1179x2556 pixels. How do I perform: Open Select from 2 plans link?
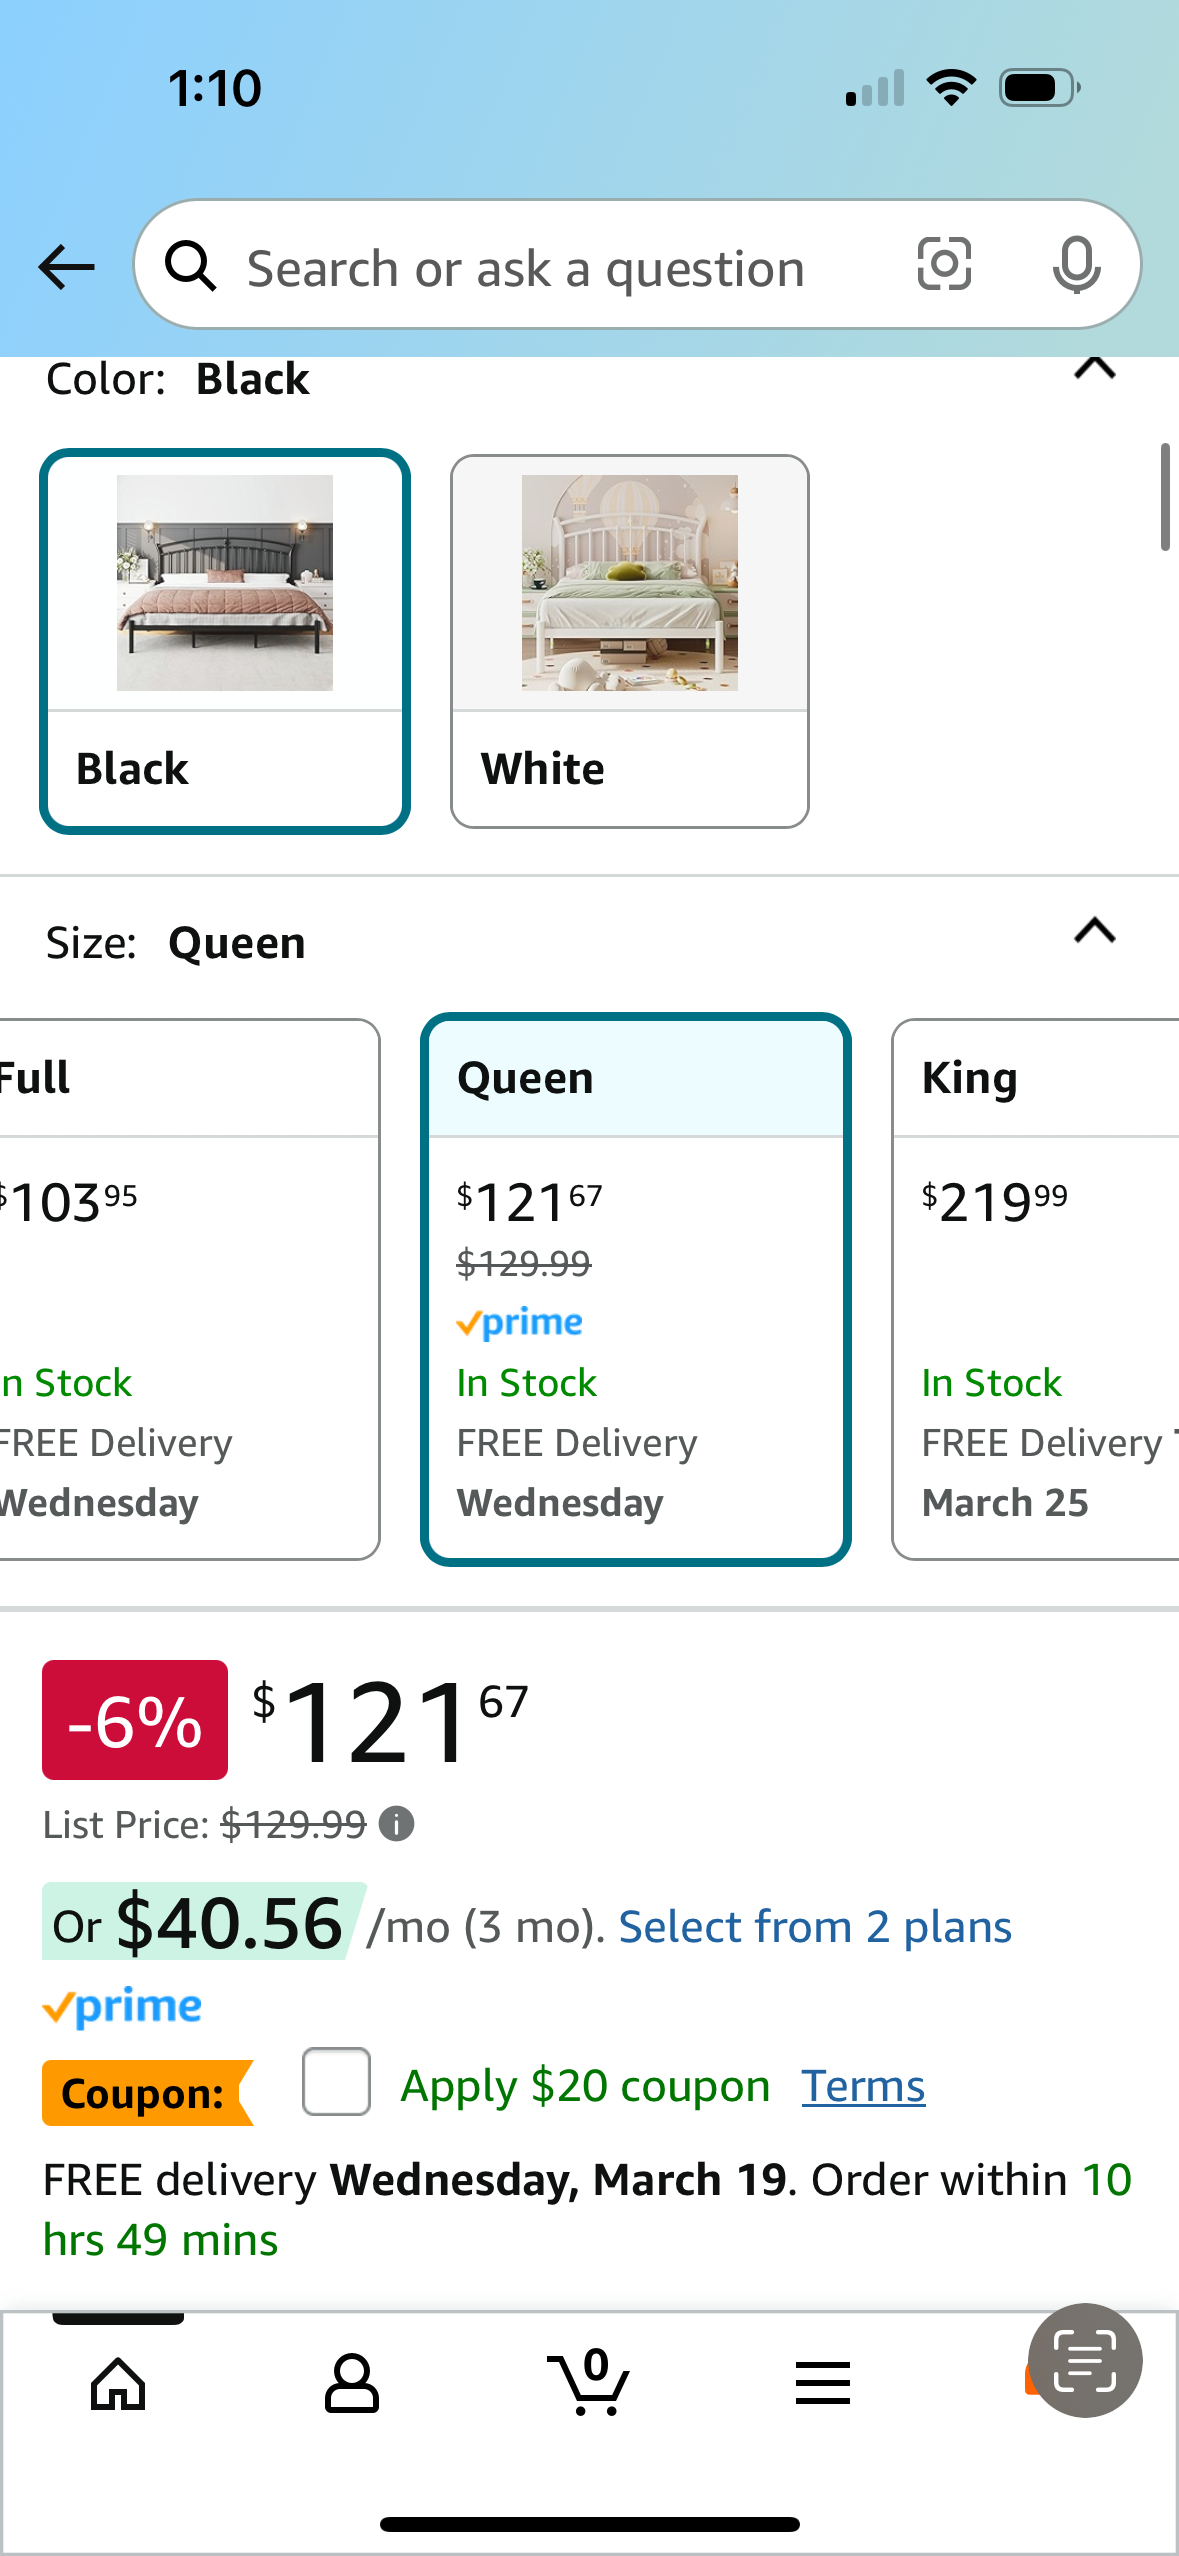[x=815, y=1926]
